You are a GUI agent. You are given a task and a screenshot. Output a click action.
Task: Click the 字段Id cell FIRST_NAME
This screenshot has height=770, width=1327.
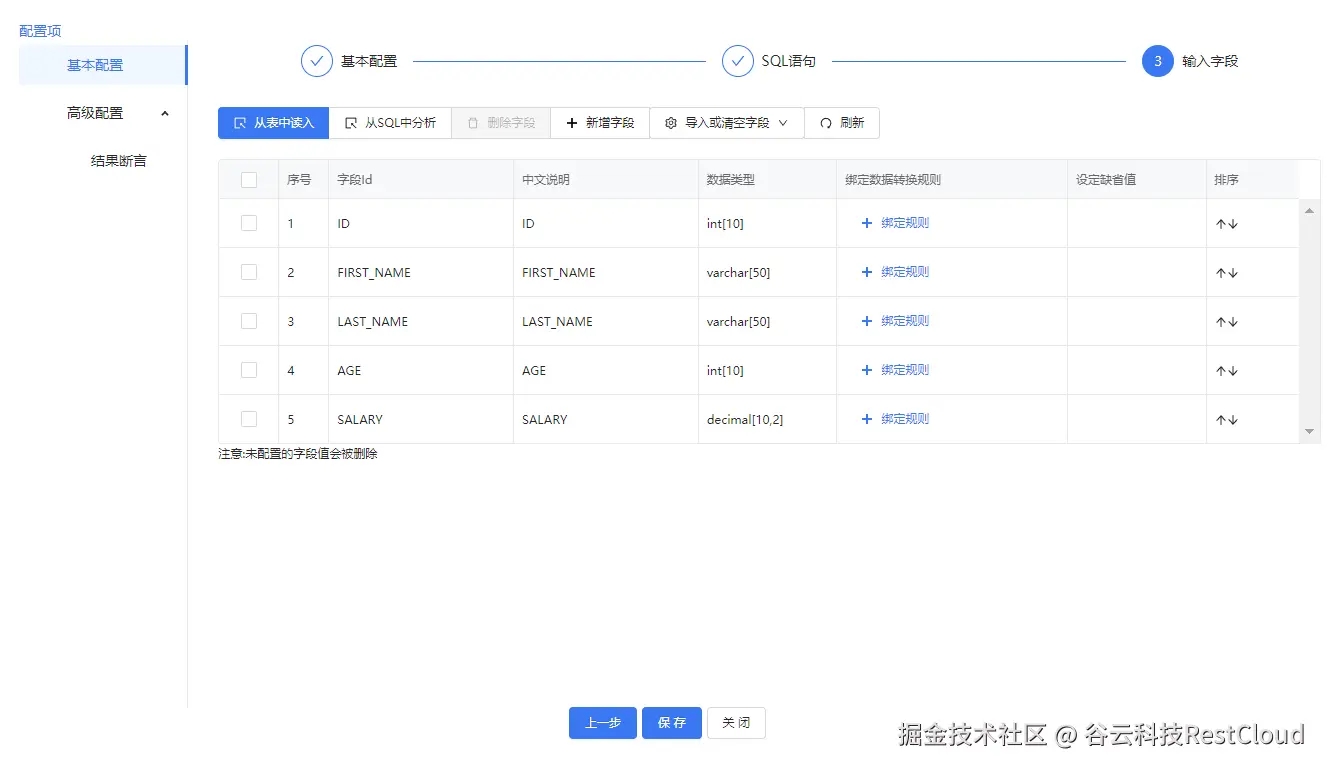click(421, 272)
